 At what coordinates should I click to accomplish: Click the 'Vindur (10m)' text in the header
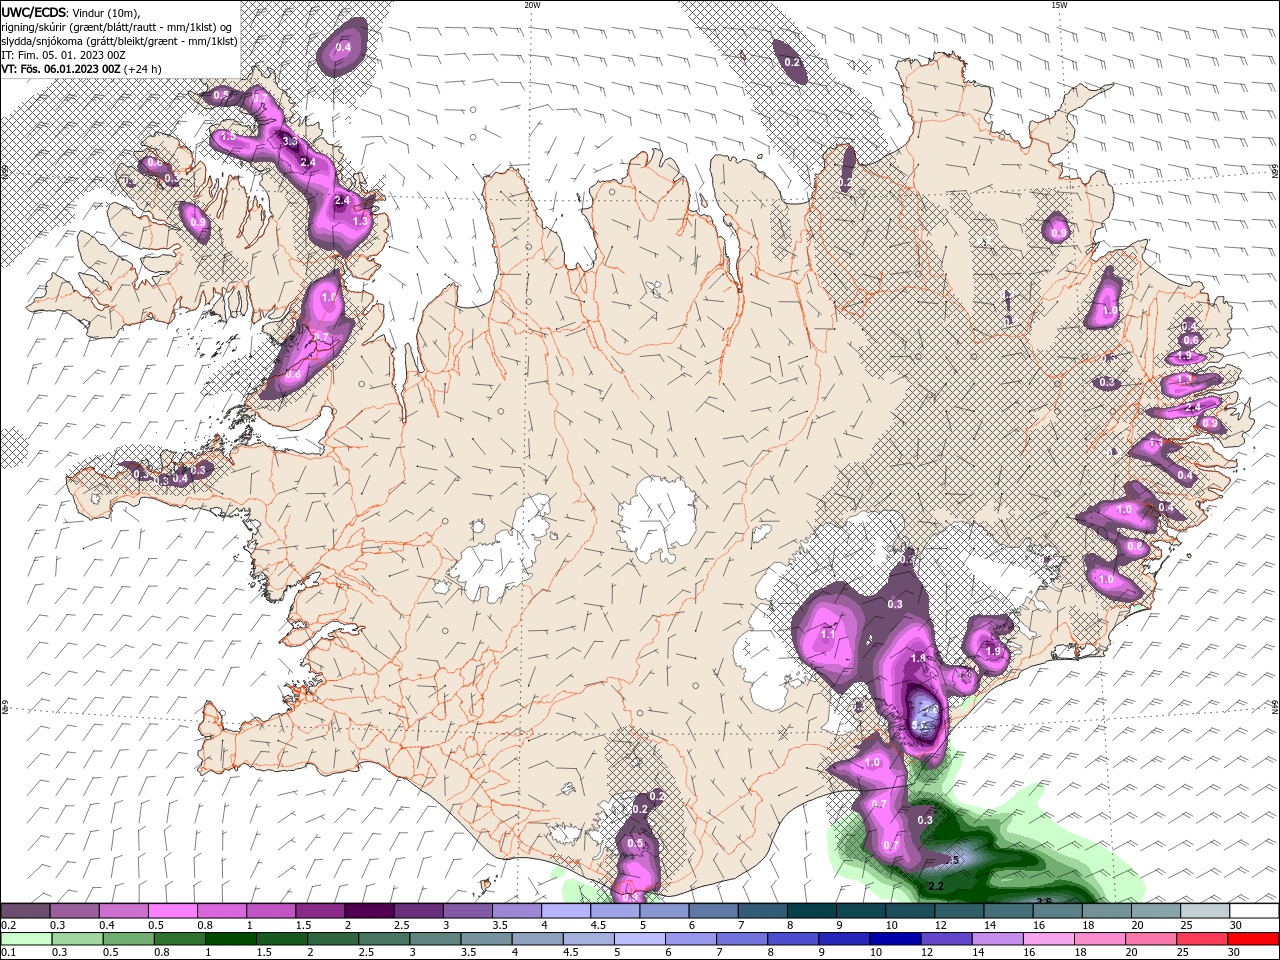pyautogui.click(x=107, y=12)
